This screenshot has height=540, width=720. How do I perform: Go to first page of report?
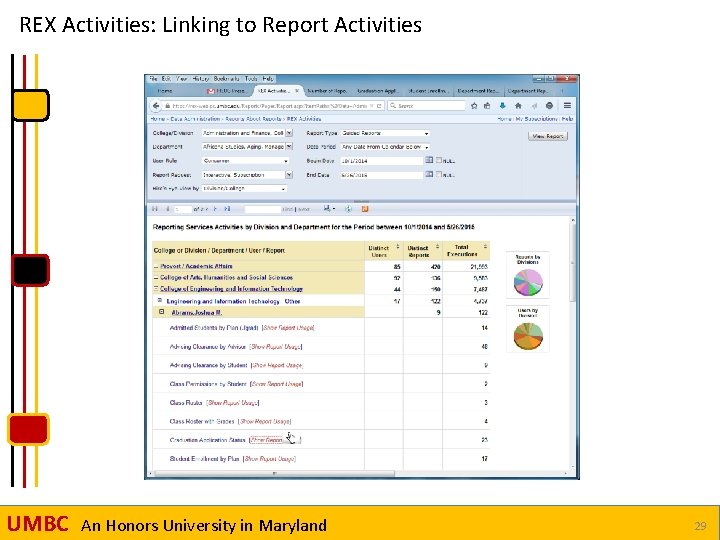155,209
